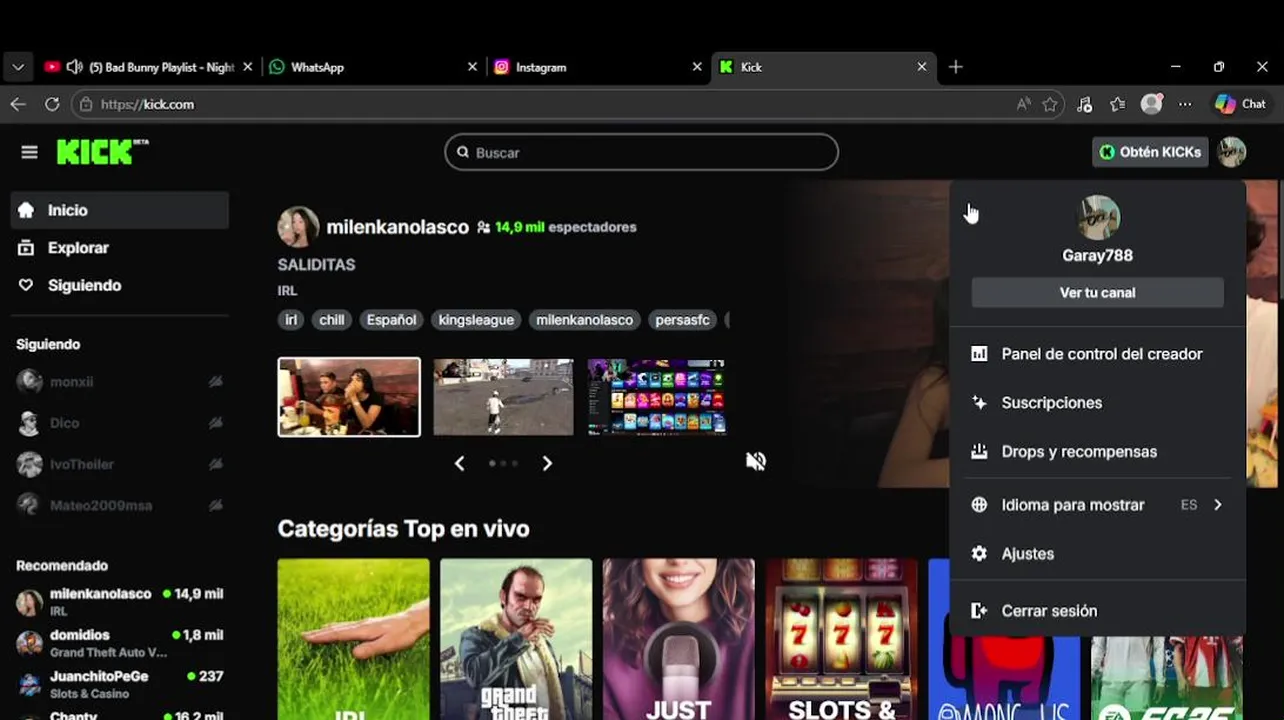This screenshot has height=720, width=1284.
Task: Open followed channel monxii
Action: tap(120, 381)
